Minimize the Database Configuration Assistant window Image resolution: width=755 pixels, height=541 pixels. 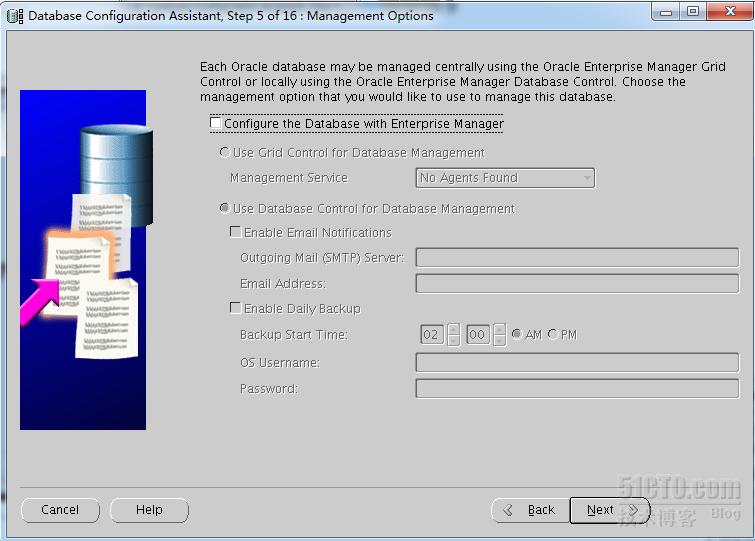[666, 12]
